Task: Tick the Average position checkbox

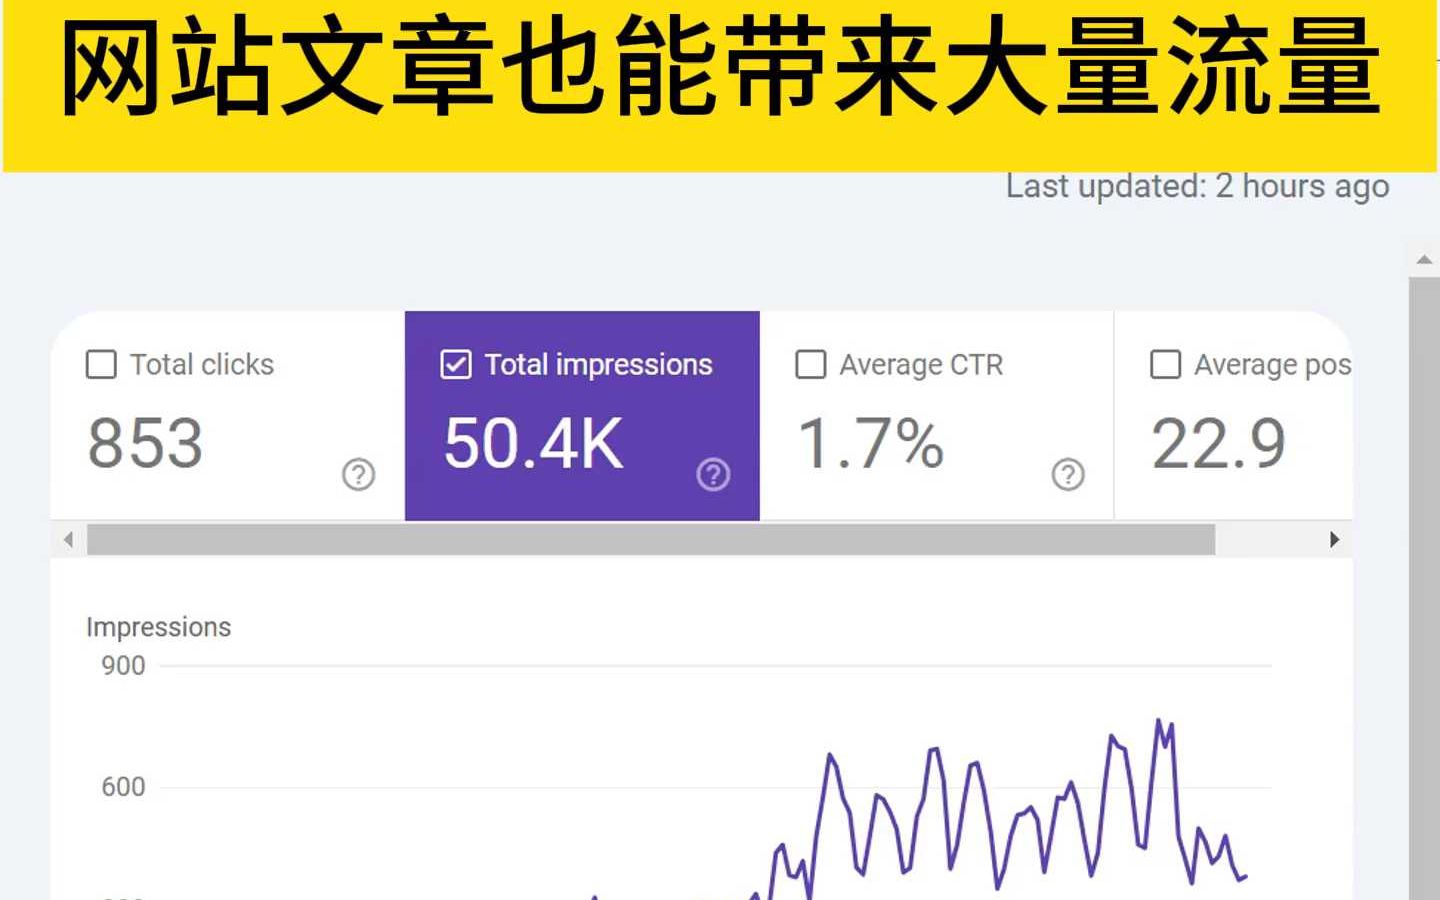Action: click(1165, 364)
